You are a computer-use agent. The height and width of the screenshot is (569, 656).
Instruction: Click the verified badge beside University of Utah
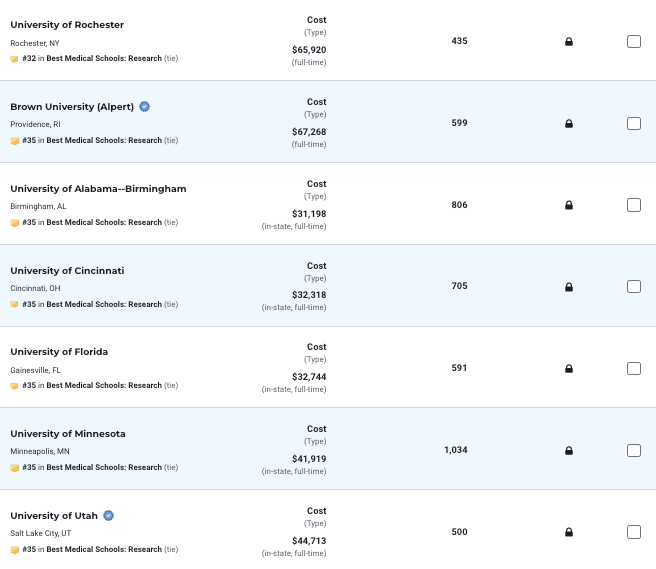point(109,516)
